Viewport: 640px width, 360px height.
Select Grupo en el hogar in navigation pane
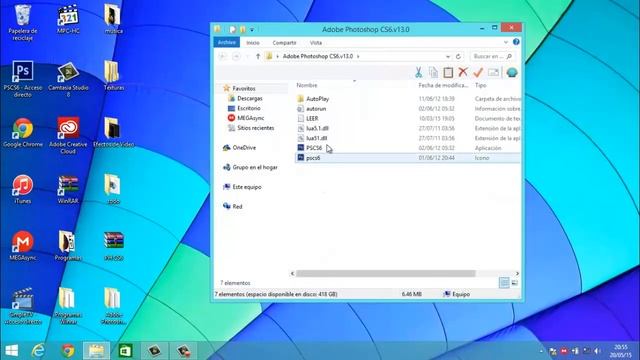click(x=255, y=167)
